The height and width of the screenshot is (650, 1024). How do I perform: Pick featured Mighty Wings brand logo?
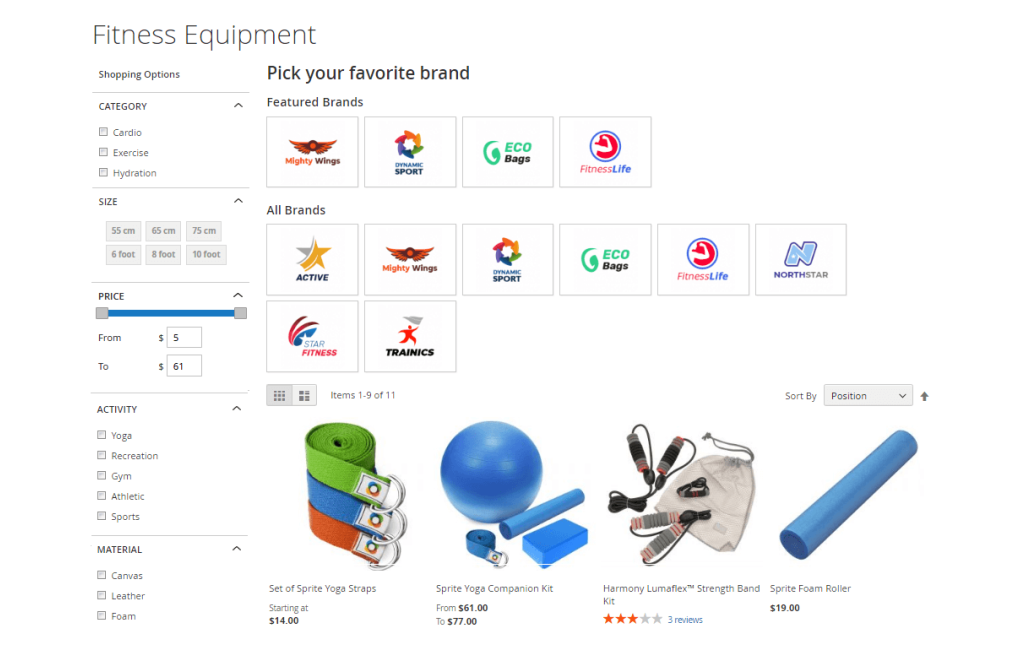click(x=312, y=152)
